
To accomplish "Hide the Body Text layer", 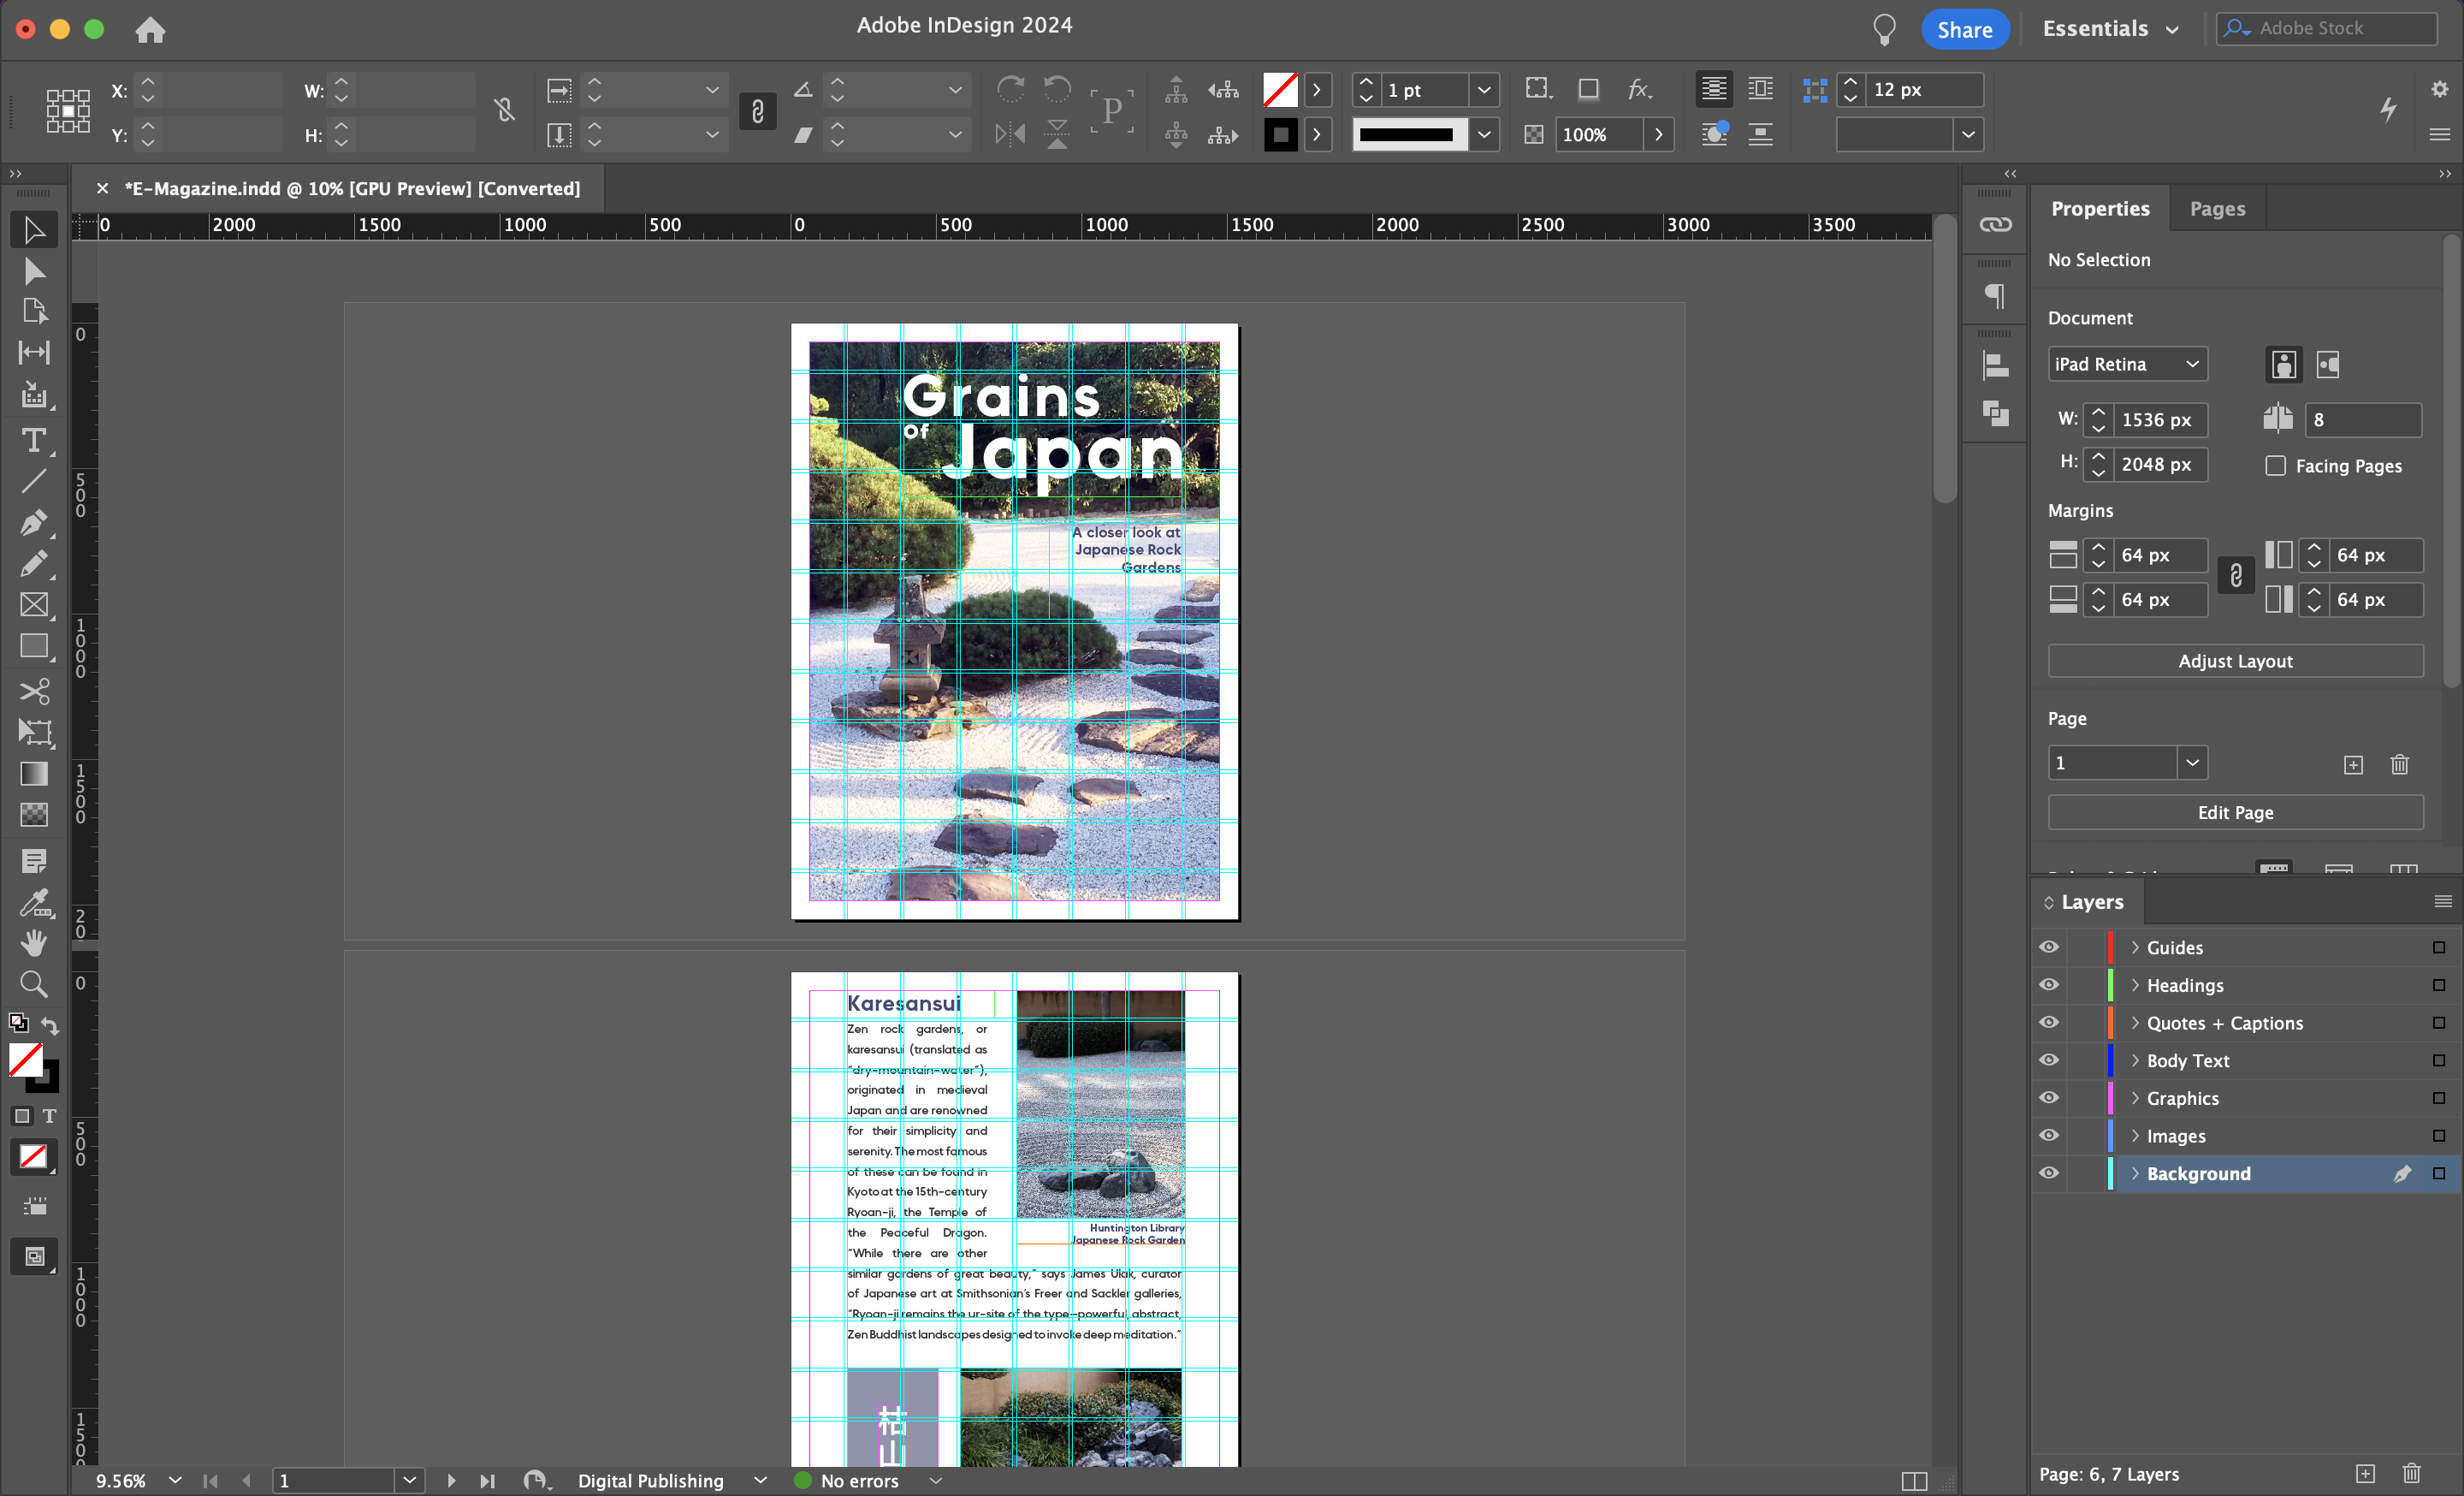I will click(2049, 1060).
